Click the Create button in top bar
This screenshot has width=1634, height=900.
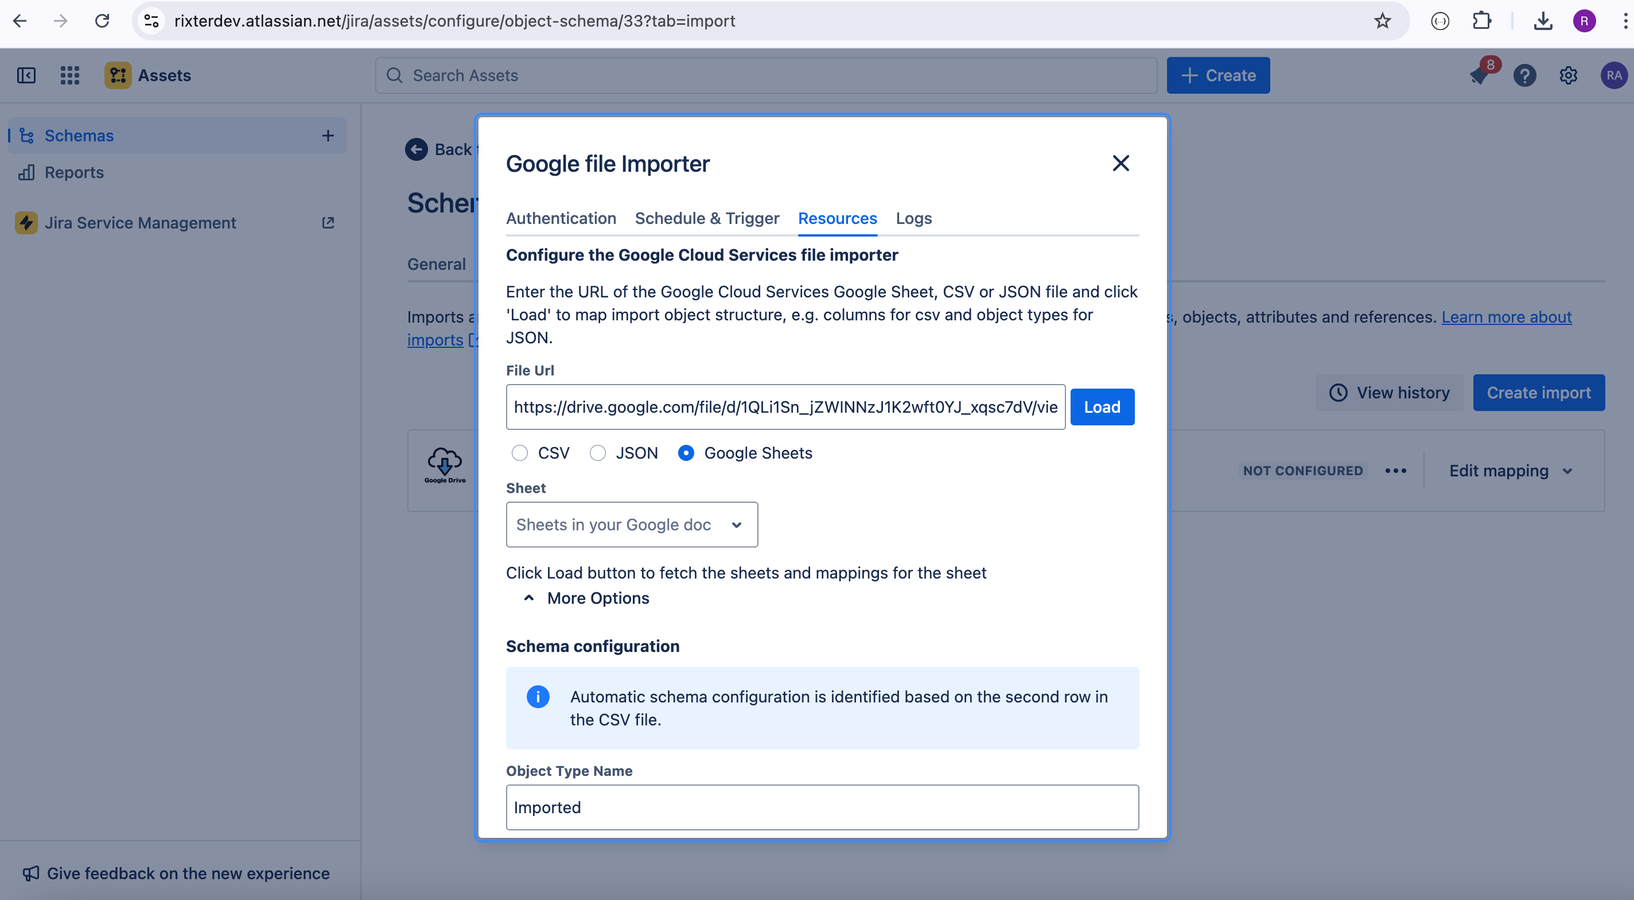pos(1218,75)
